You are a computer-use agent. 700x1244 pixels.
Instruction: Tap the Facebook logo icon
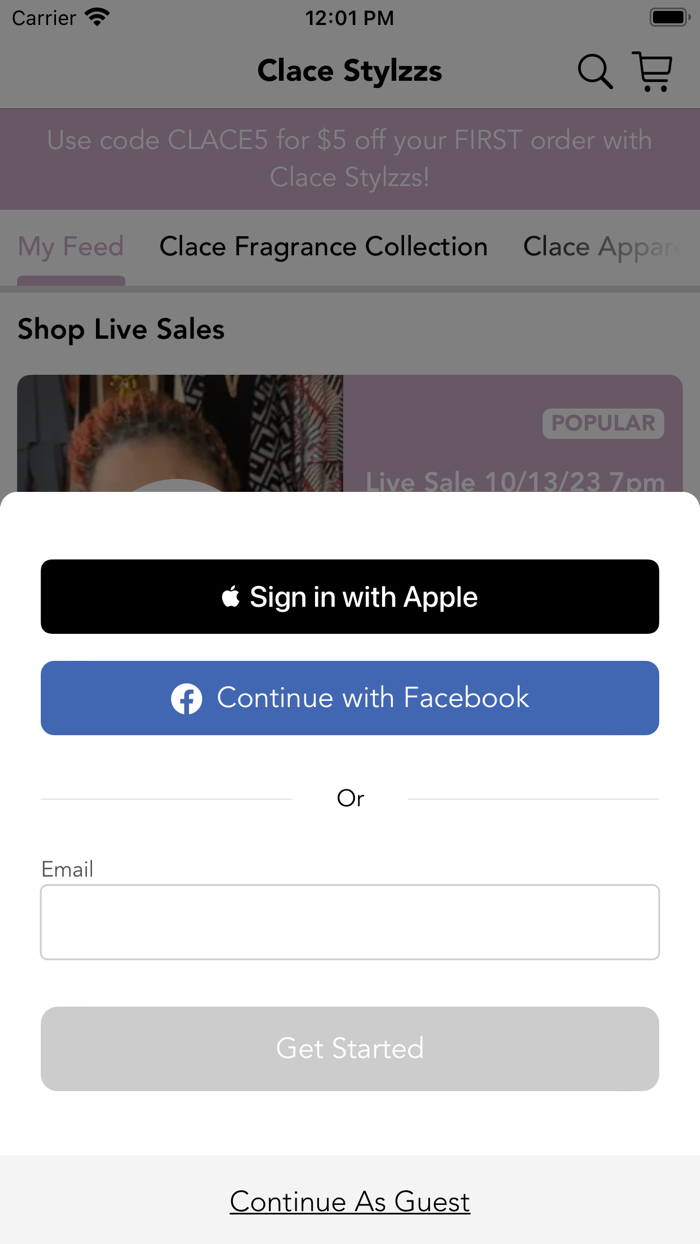pos(186,698)
